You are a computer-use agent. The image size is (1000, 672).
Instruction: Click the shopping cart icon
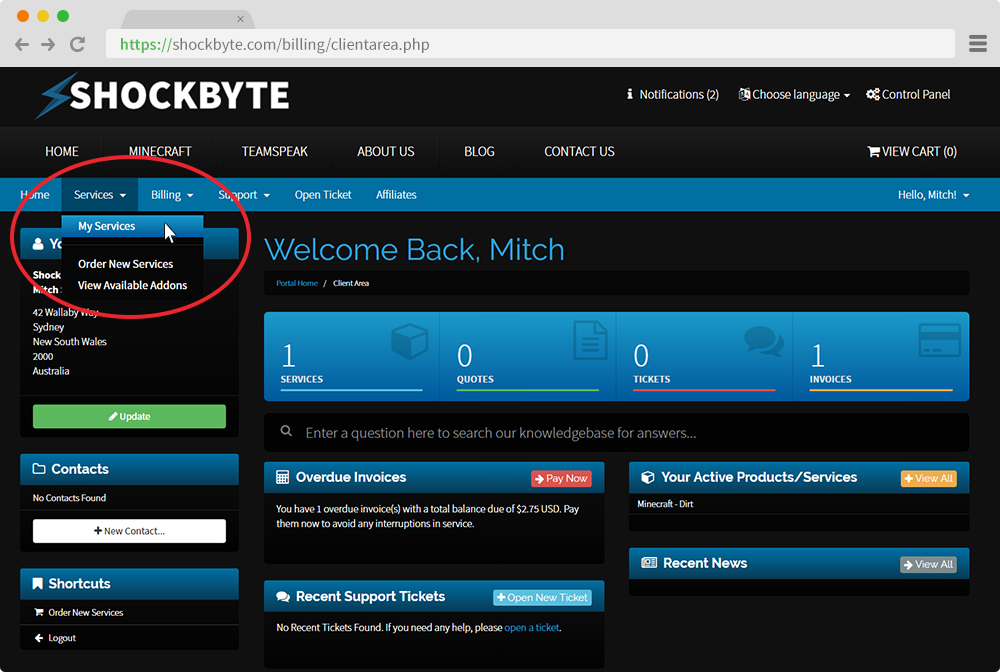coord(873,152)
